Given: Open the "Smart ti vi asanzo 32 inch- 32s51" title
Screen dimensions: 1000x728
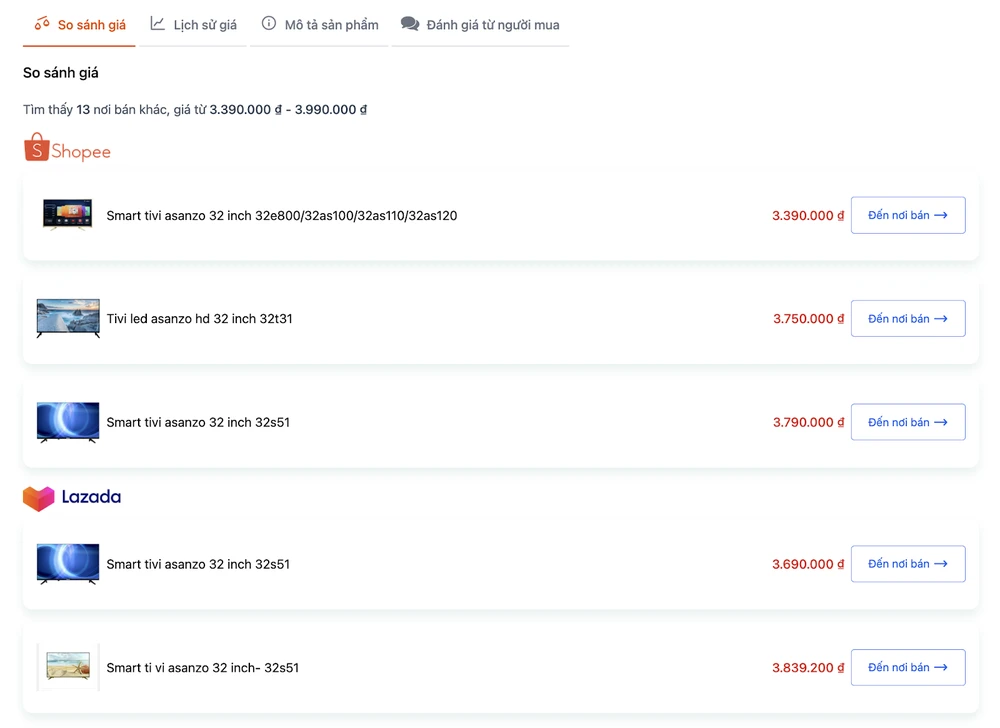Looking at the screenshot, I should click(x=203, y=667).
